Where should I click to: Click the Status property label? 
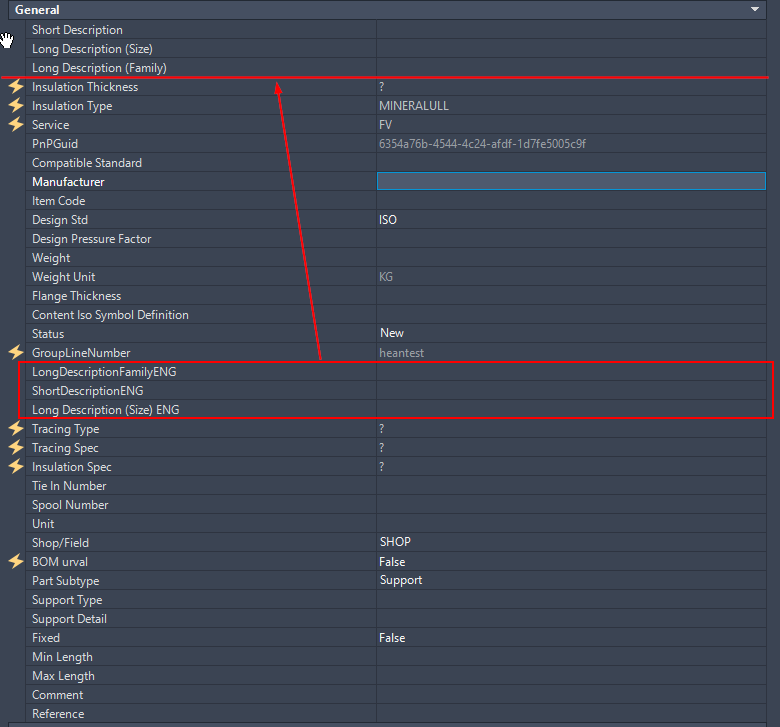click(x=48, y=333)
